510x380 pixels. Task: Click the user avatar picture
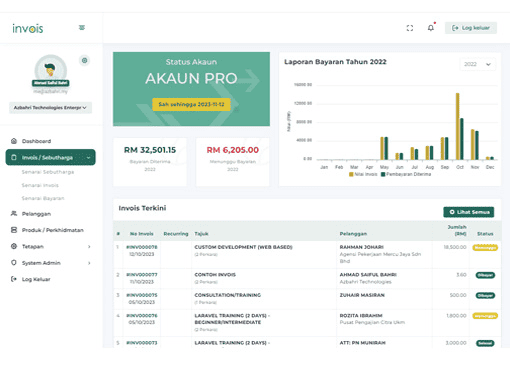pyautogui.click(x=51, y=70)
